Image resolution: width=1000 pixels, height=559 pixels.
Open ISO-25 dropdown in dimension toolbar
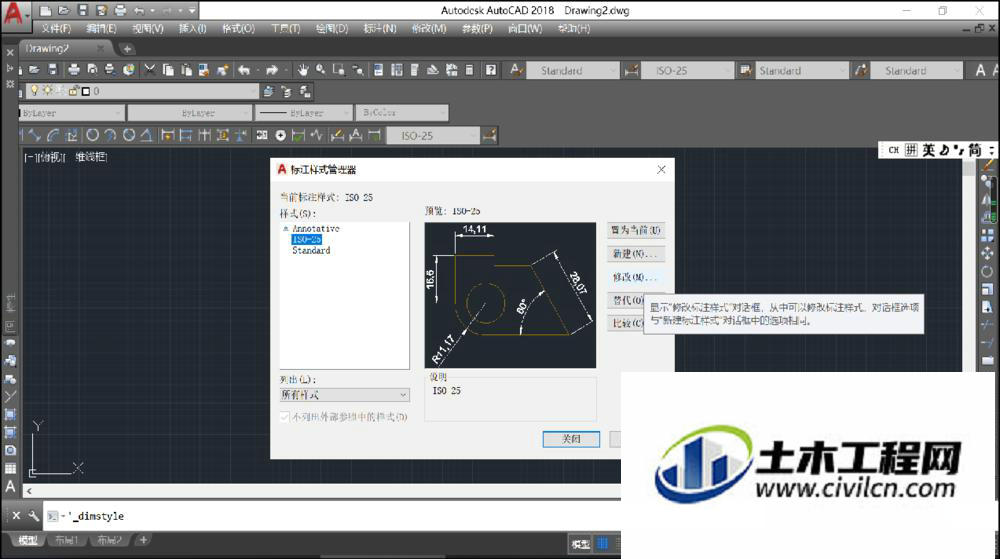click(433, 135)
